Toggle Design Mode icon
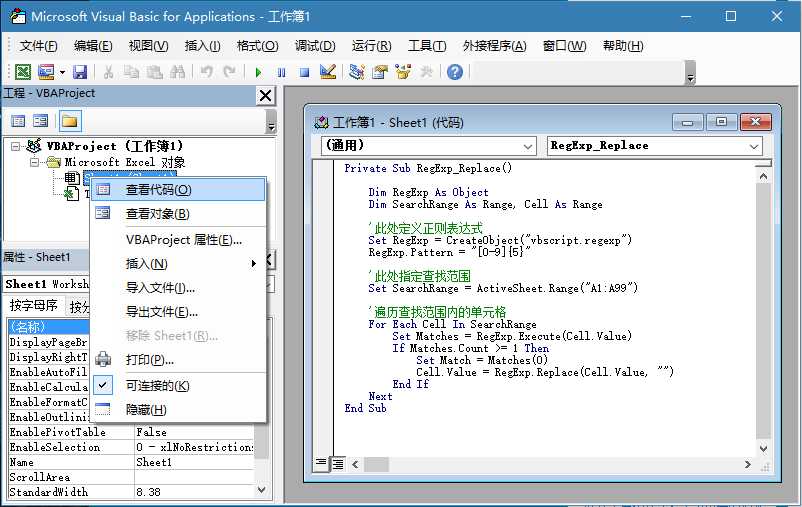 click(x=327, y=72)
